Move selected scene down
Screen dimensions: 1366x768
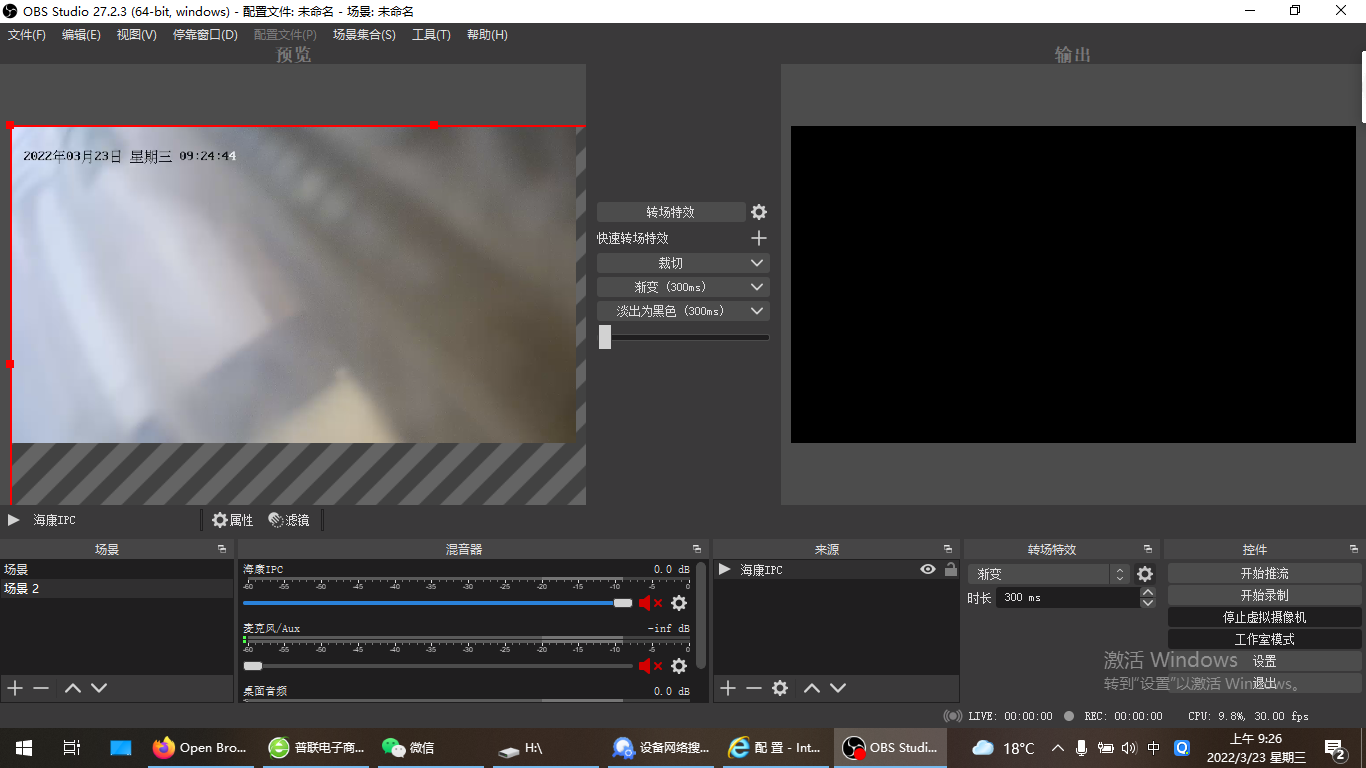[99, 688]
